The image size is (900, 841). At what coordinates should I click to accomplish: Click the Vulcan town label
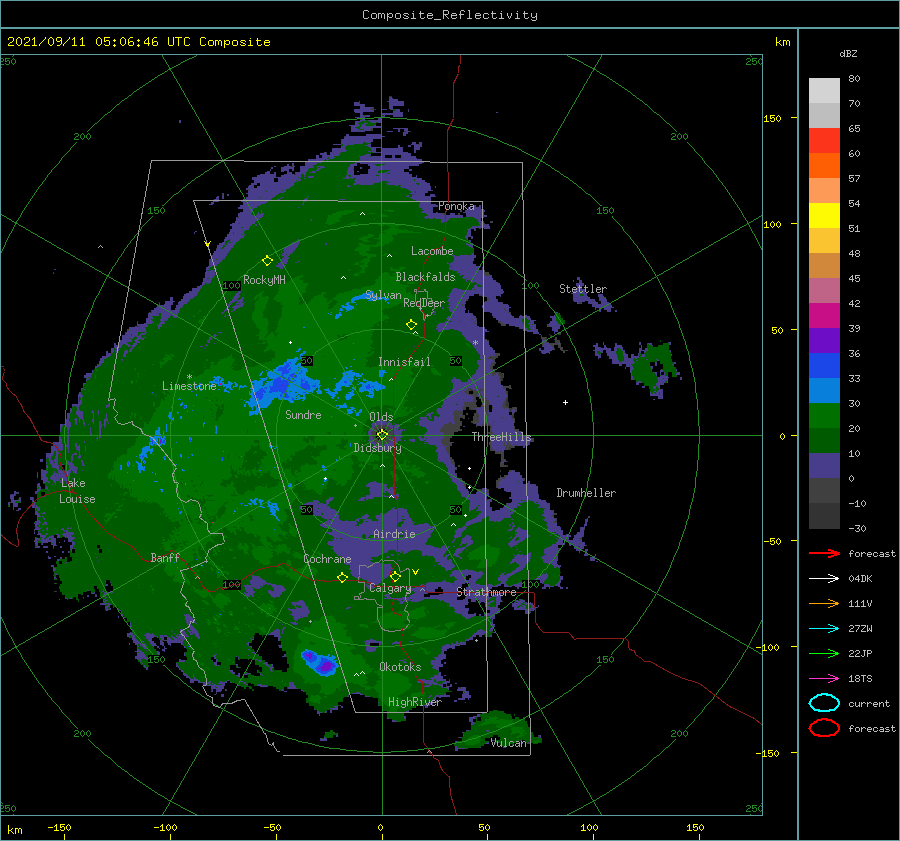click(509, 743)
